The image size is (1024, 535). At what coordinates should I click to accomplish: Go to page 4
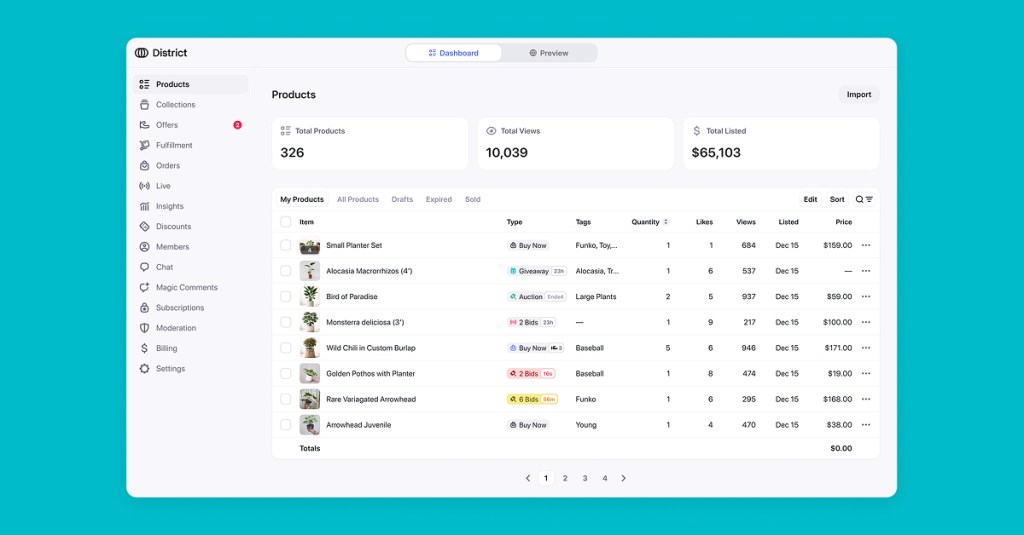pos(605,478)
